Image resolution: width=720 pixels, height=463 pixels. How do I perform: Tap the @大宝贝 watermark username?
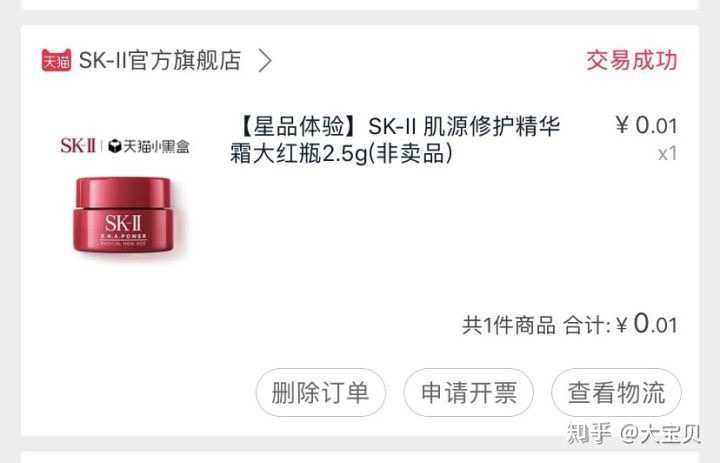661,434
